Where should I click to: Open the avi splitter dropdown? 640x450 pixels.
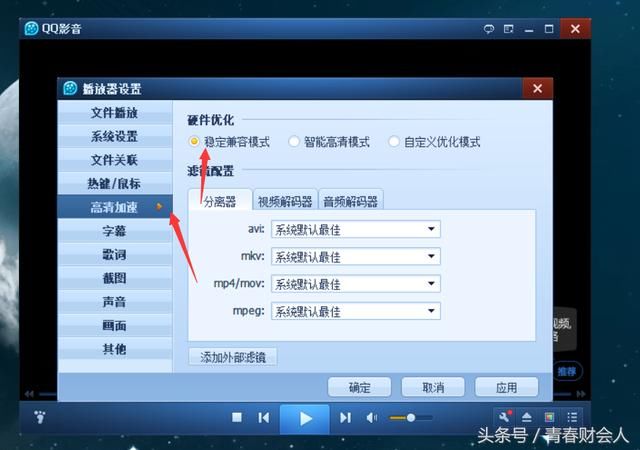tap(356, 229)
